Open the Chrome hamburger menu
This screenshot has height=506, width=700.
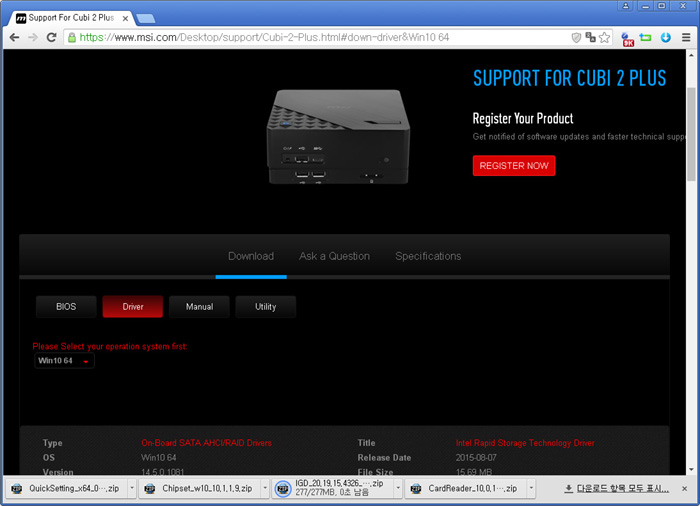coord(686,38)
